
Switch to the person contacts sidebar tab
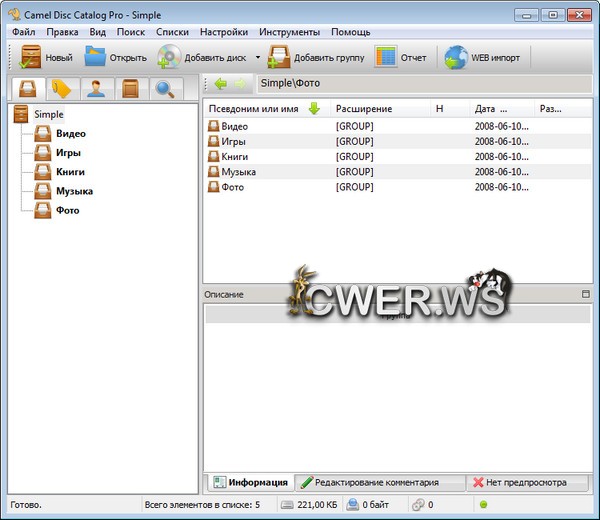(96, 89)
